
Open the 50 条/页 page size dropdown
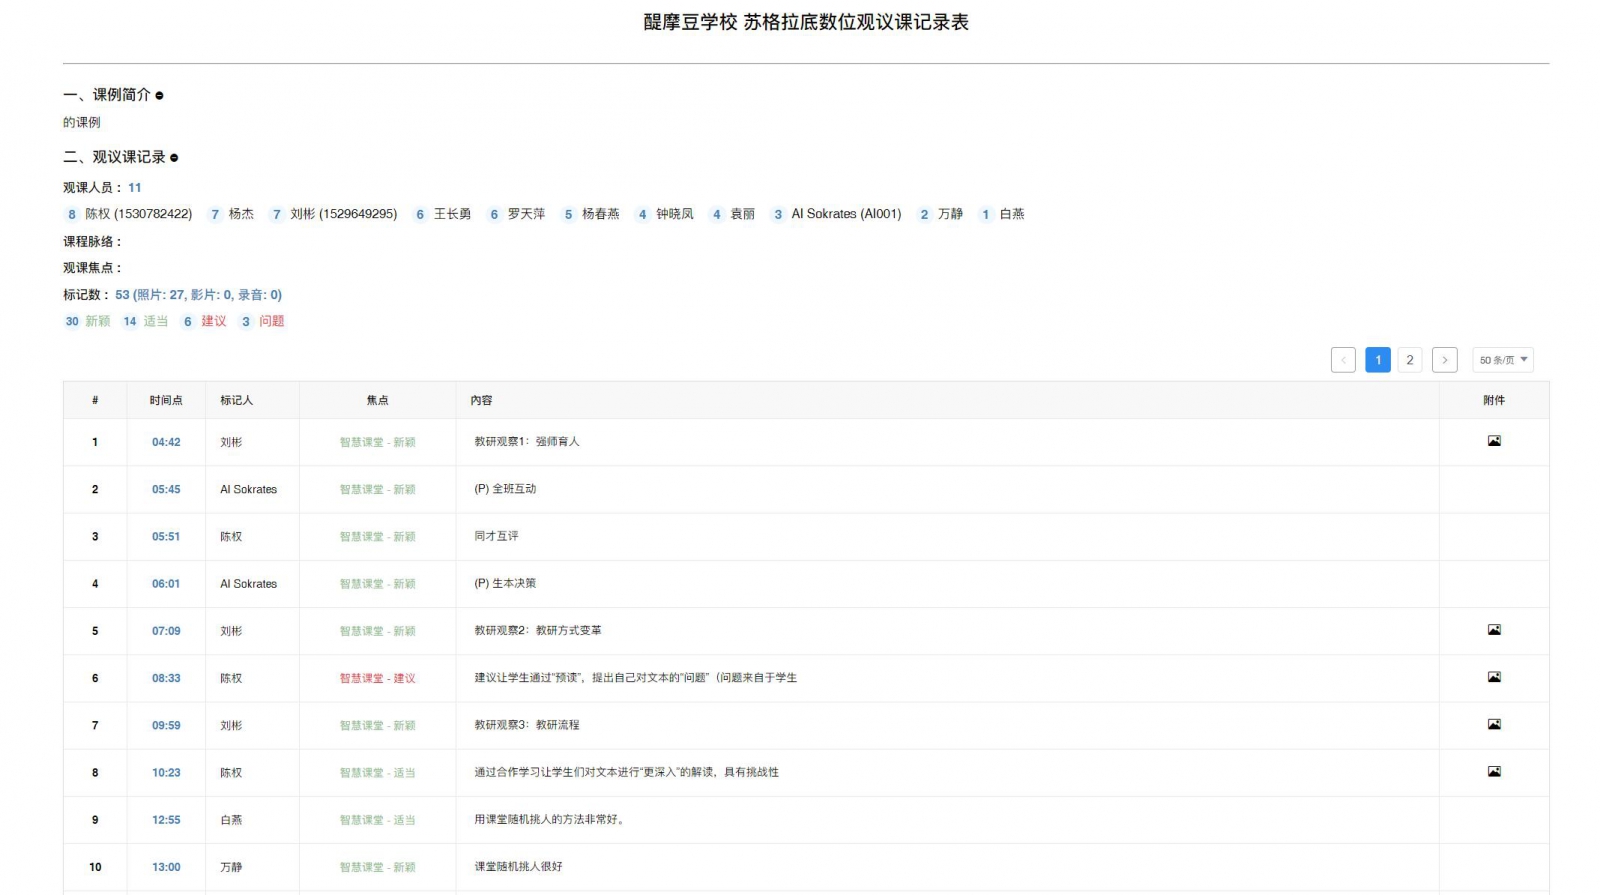click(x=1502, y=360)
